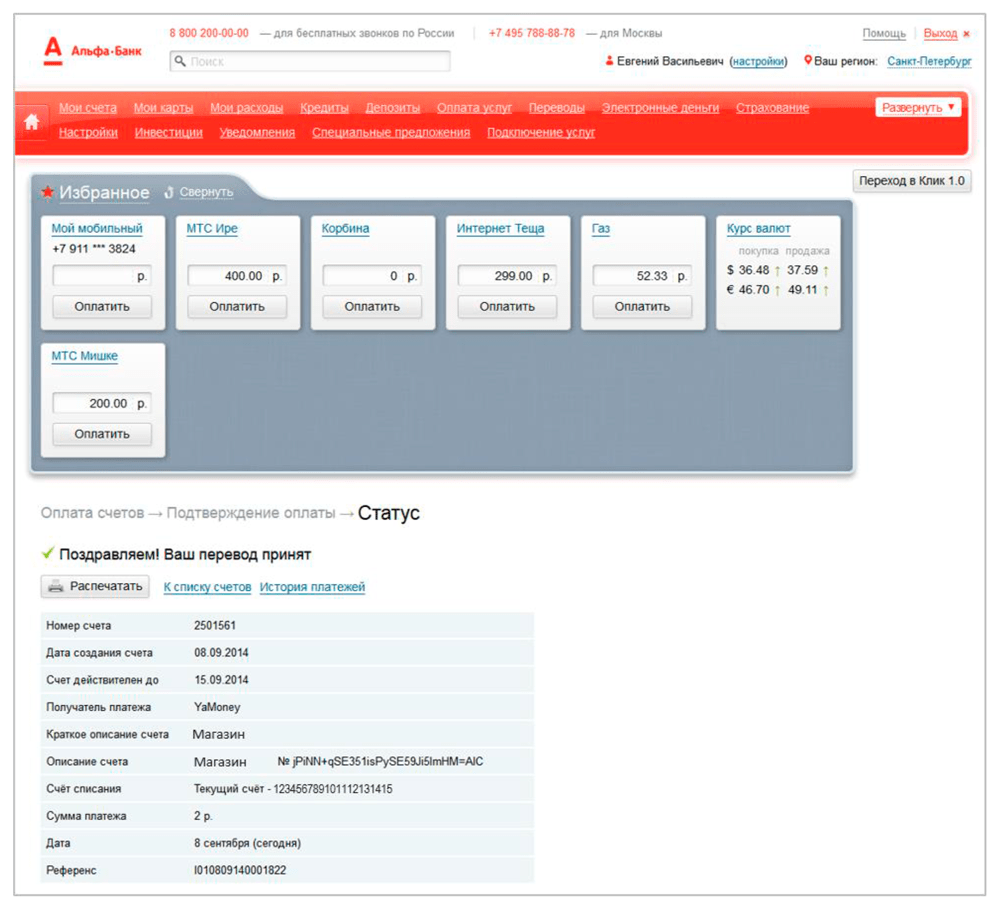Open Переводы menu item
This screenshot has height=909, width=1000.
click(x=557, y=108)
